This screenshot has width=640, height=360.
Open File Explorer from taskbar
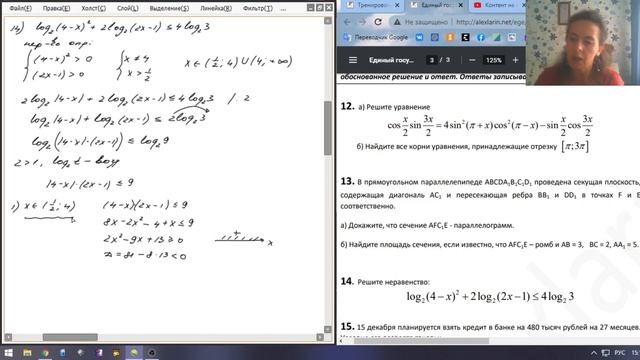point(27,353)
